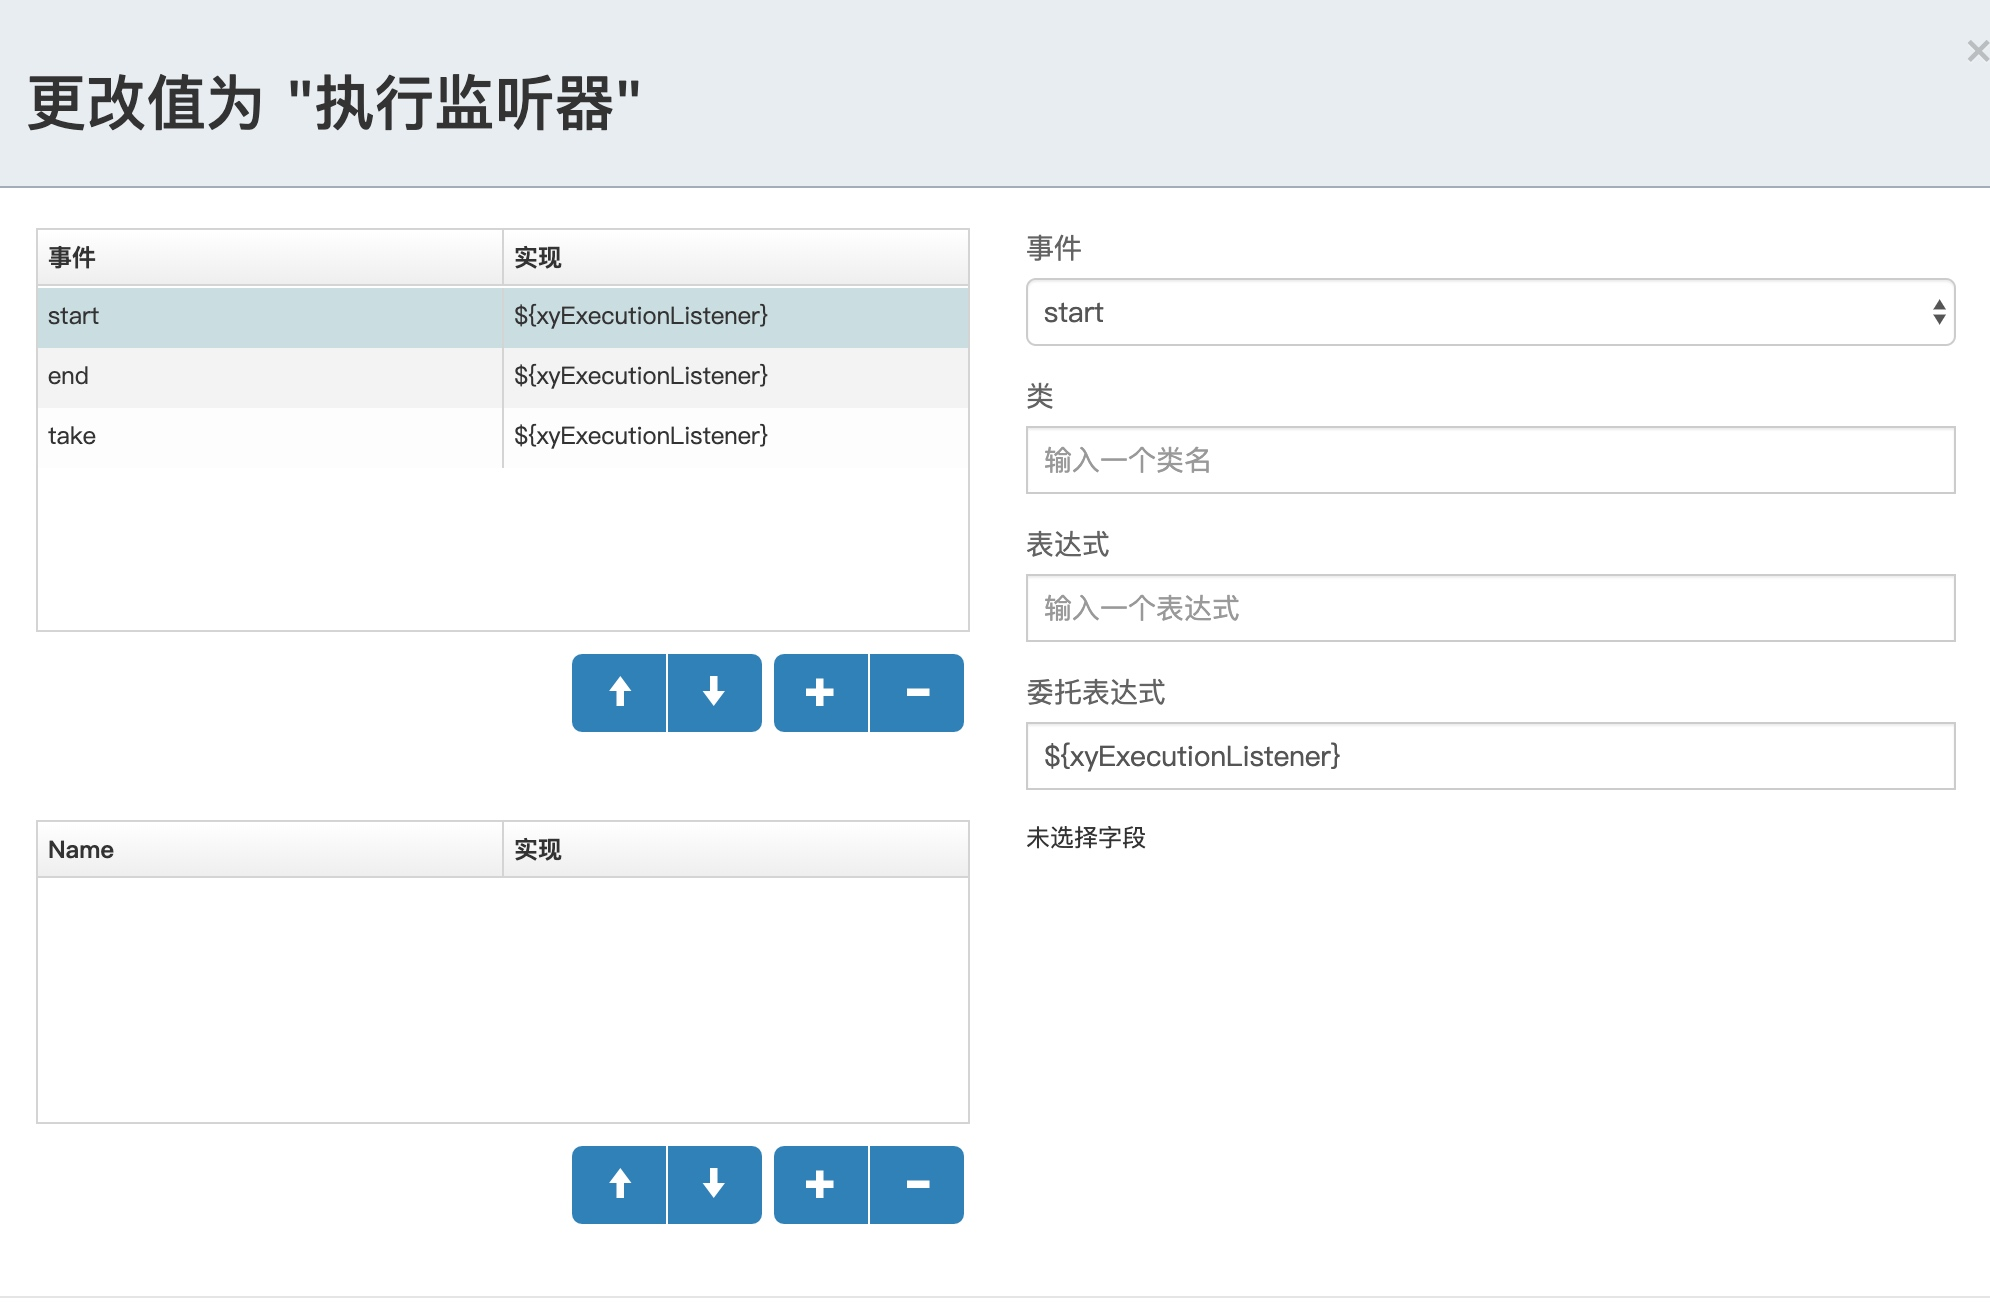Remove field with lower minus button
The width and height of the screenshot is (1990, 1314).
pyautogui.click(x=917, y=1185)
